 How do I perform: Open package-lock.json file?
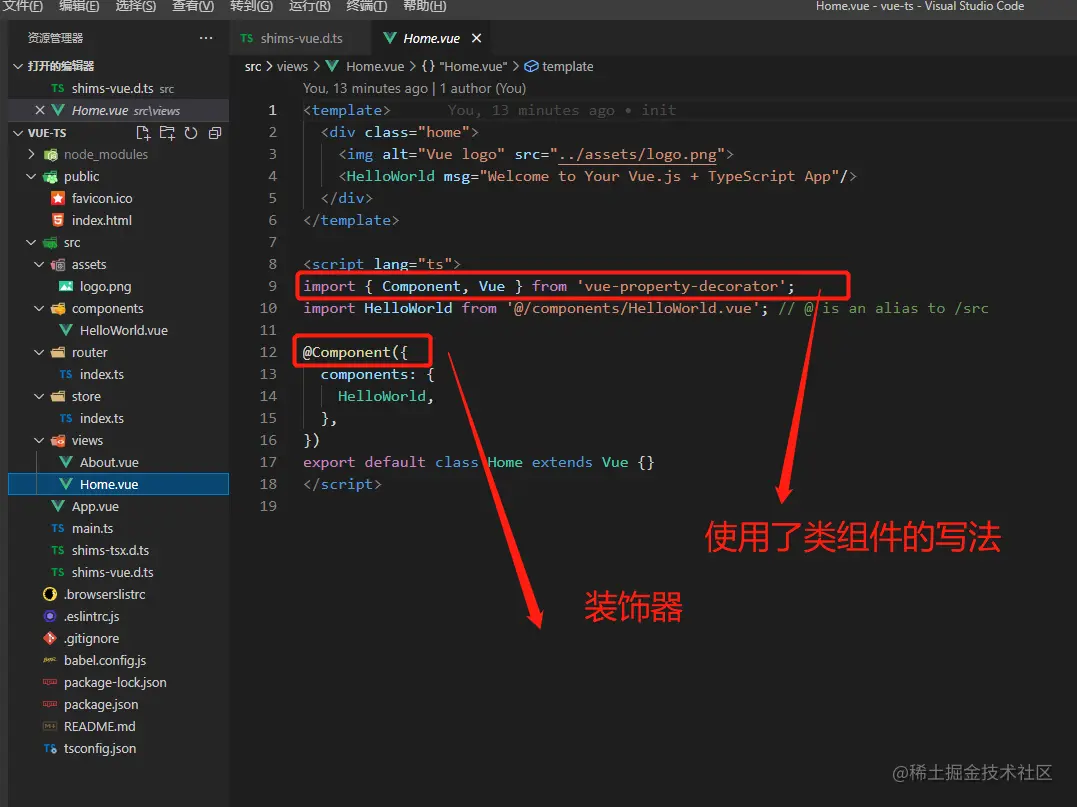[x=118, y=682]
